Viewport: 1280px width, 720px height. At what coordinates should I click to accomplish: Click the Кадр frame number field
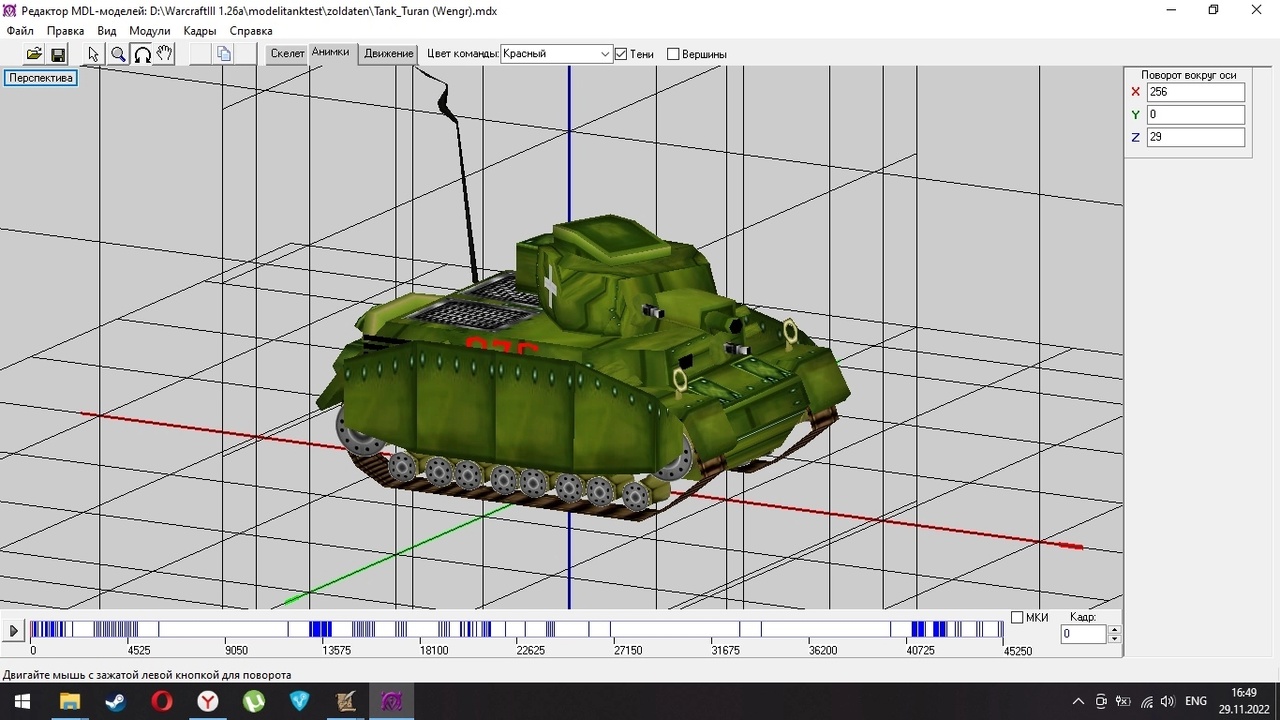[1084, 634]
